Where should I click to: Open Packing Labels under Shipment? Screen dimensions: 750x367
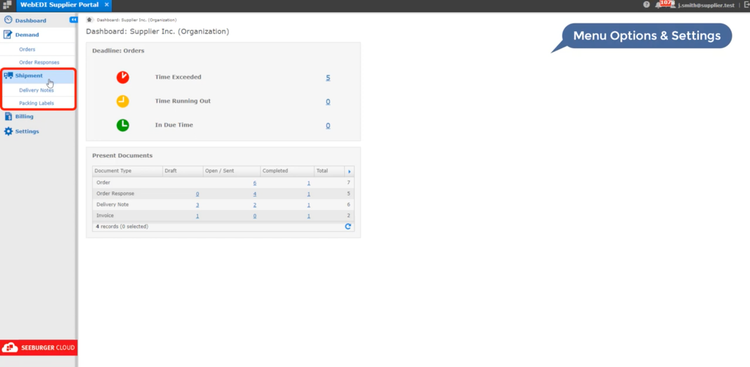pyautogui.click(x=36, y=103)
